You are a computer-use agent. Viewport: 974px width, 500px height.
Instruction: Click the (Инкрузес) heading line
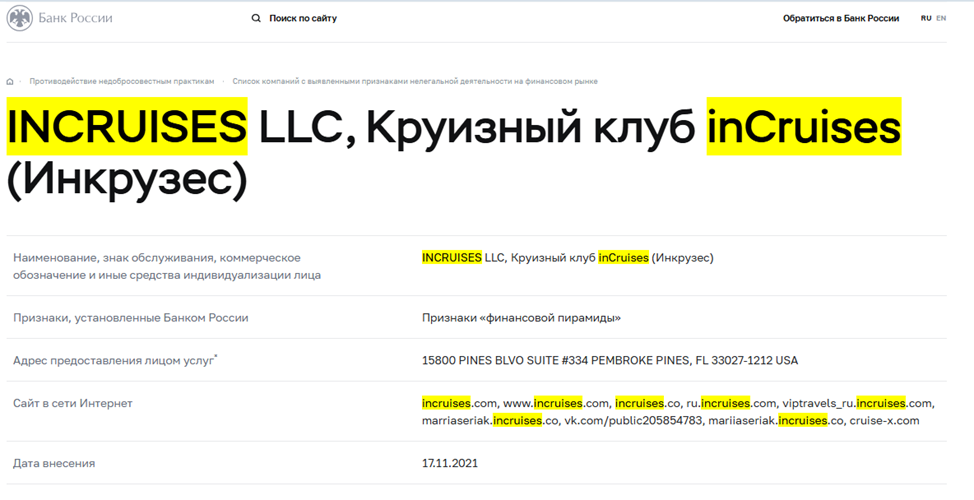[127, 180]
